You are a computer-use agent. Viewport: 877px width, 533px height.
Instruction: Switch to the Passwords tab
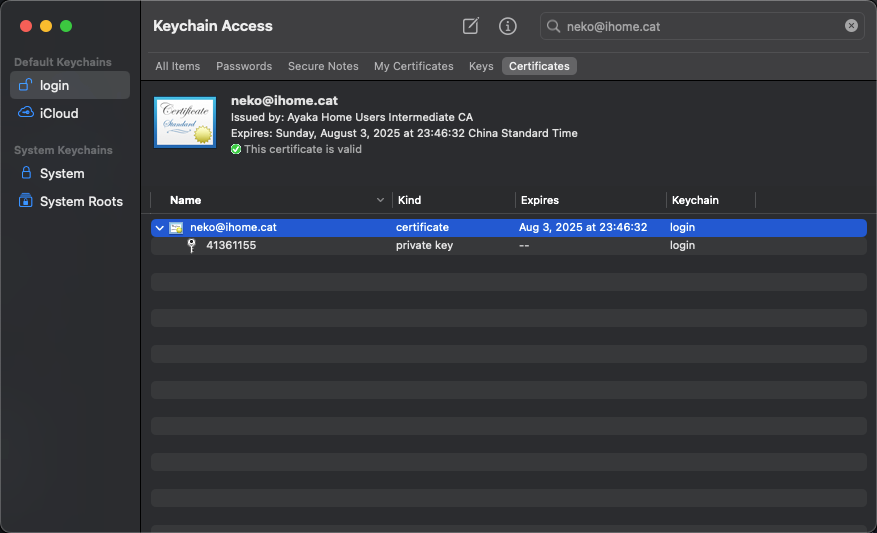point(244,66)
